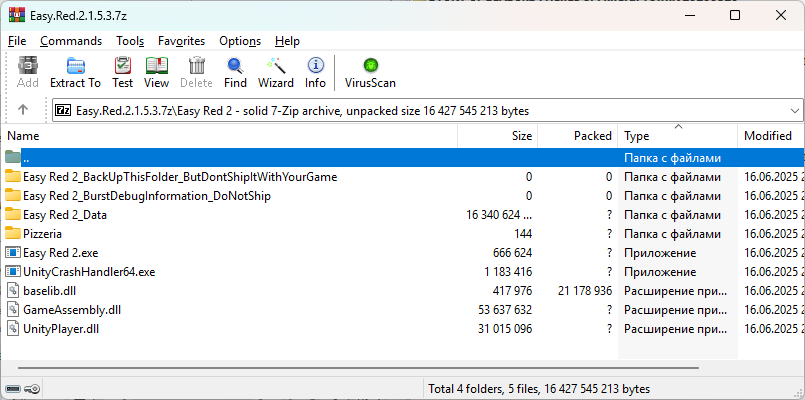Select the Pizzeria folder
Viewport: 805px width, 400px height.
(x=42, y=234)
